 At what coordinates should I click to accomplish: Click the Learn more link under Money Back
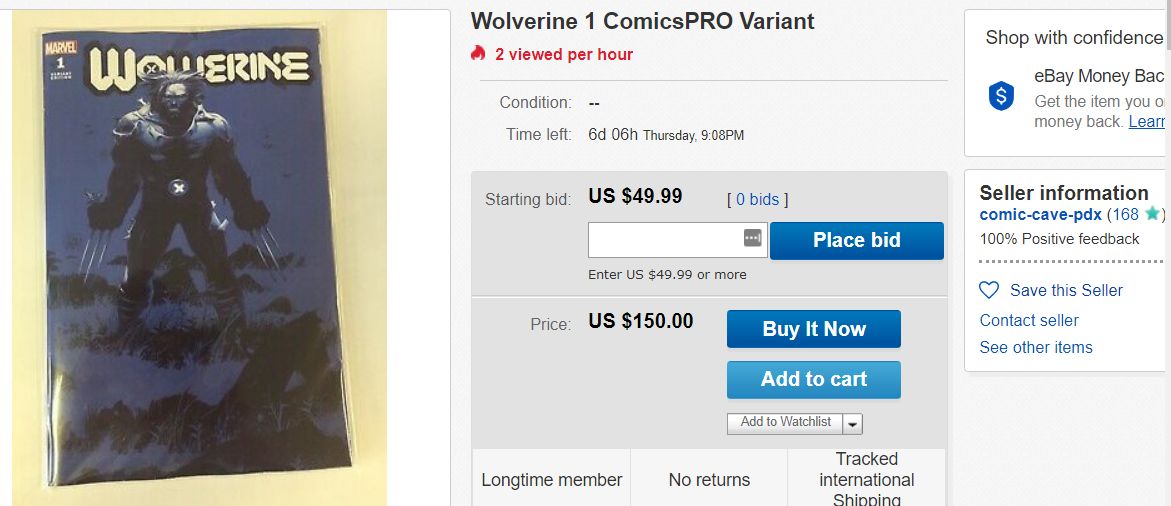pyautogui.click(x=1147, y=121)
